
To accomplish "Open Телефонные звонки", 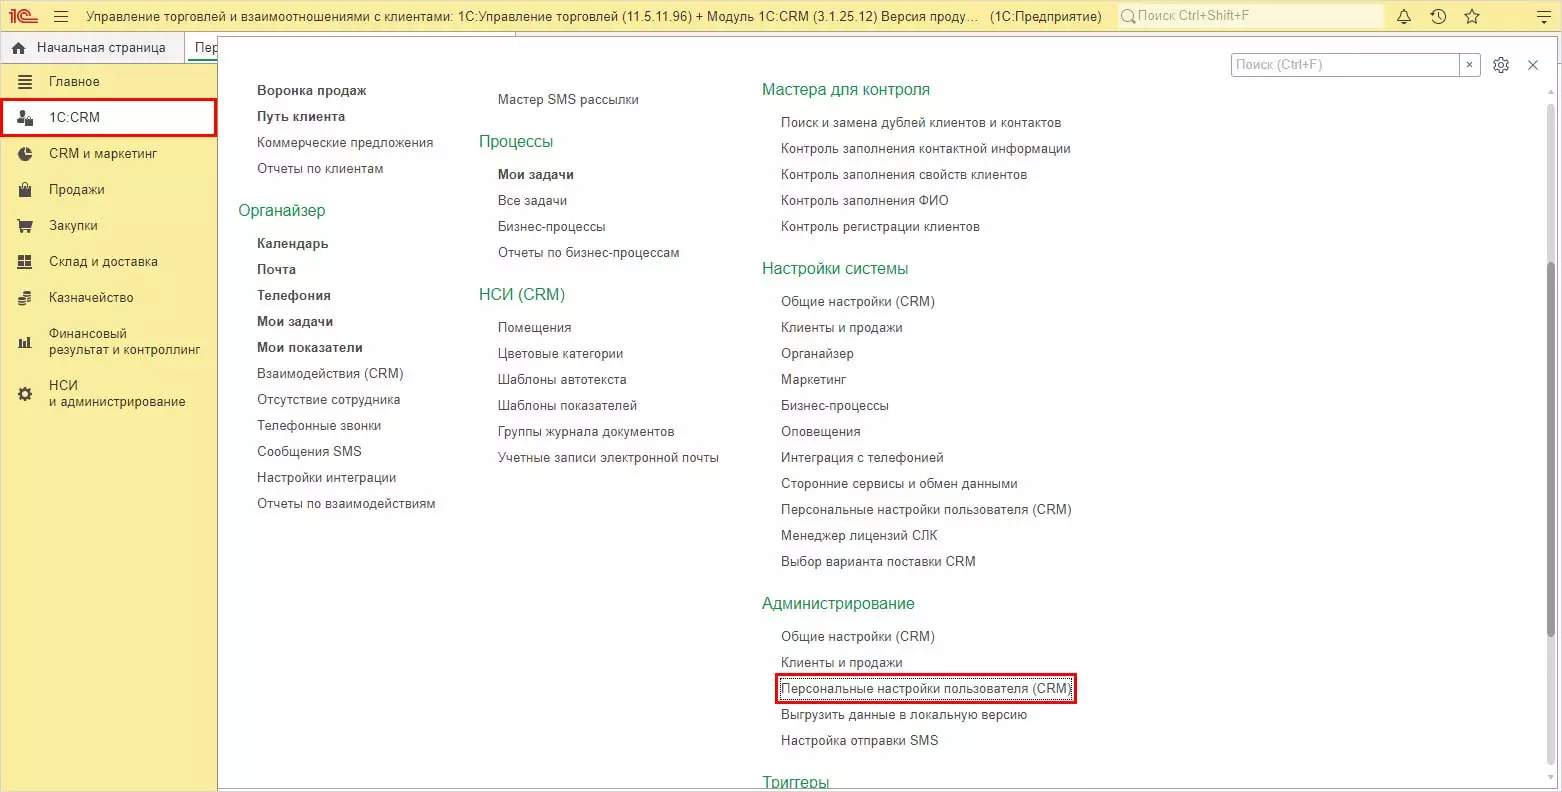I will [319, 426].
